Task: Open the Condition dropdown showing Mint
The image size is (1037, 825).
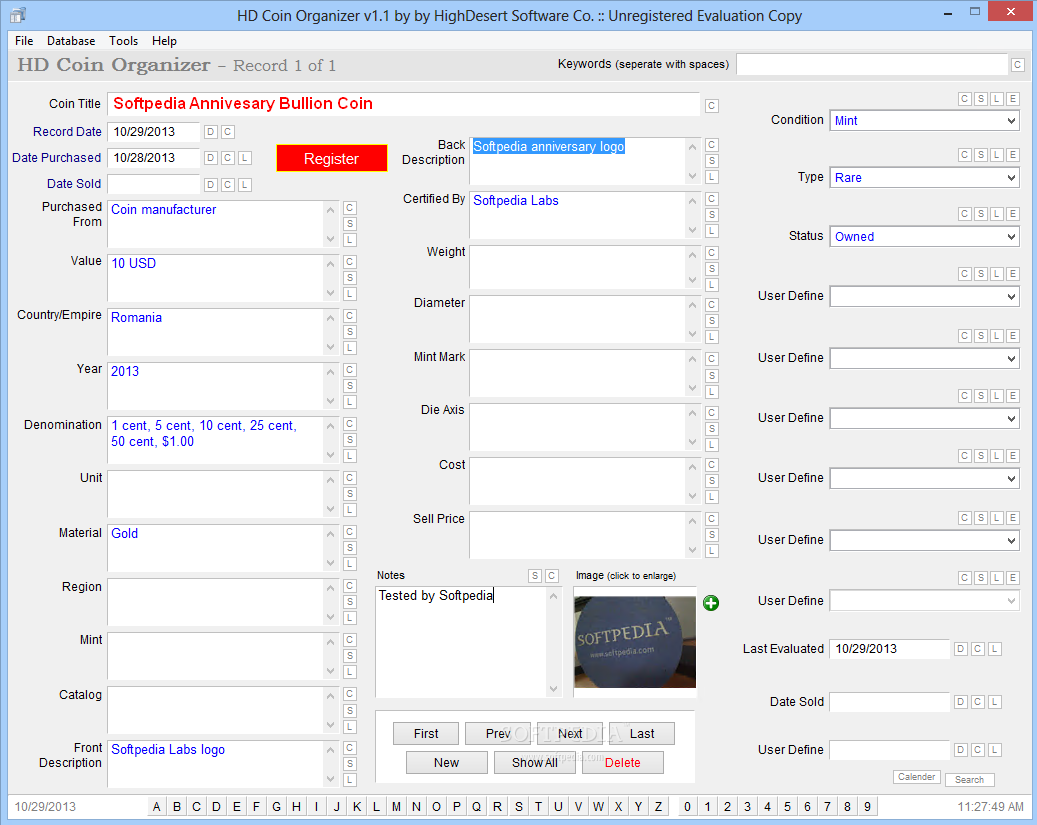Action: pos(924,121)
